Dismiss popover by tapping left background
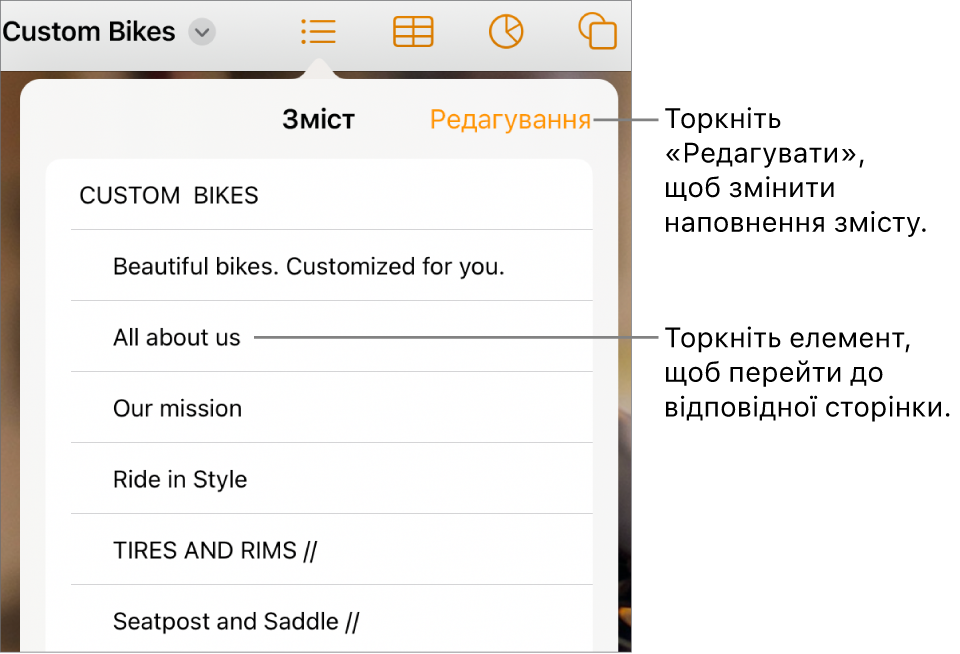 point(10,367)
